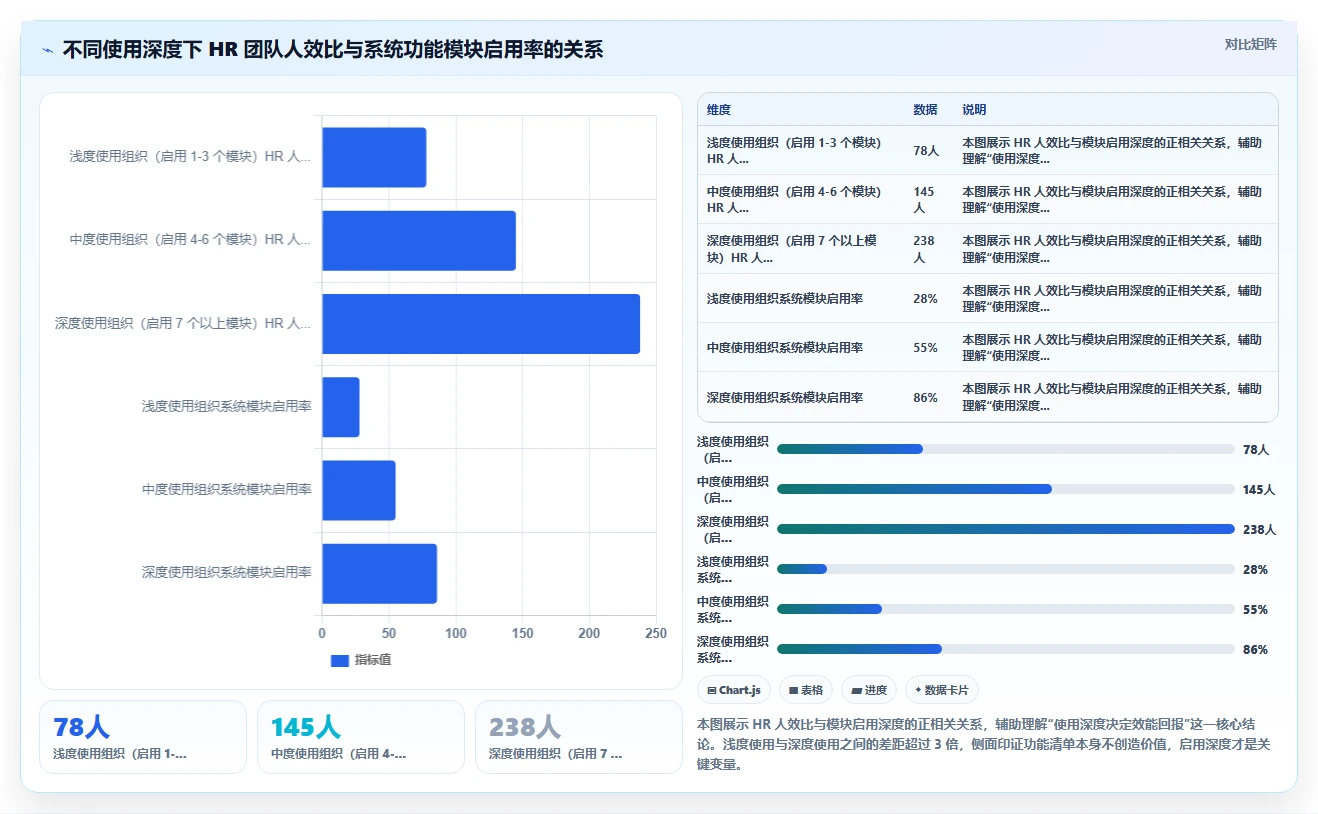Select the 表格 tag chip
Viewport: 1318px width, 814px height.
806,690
